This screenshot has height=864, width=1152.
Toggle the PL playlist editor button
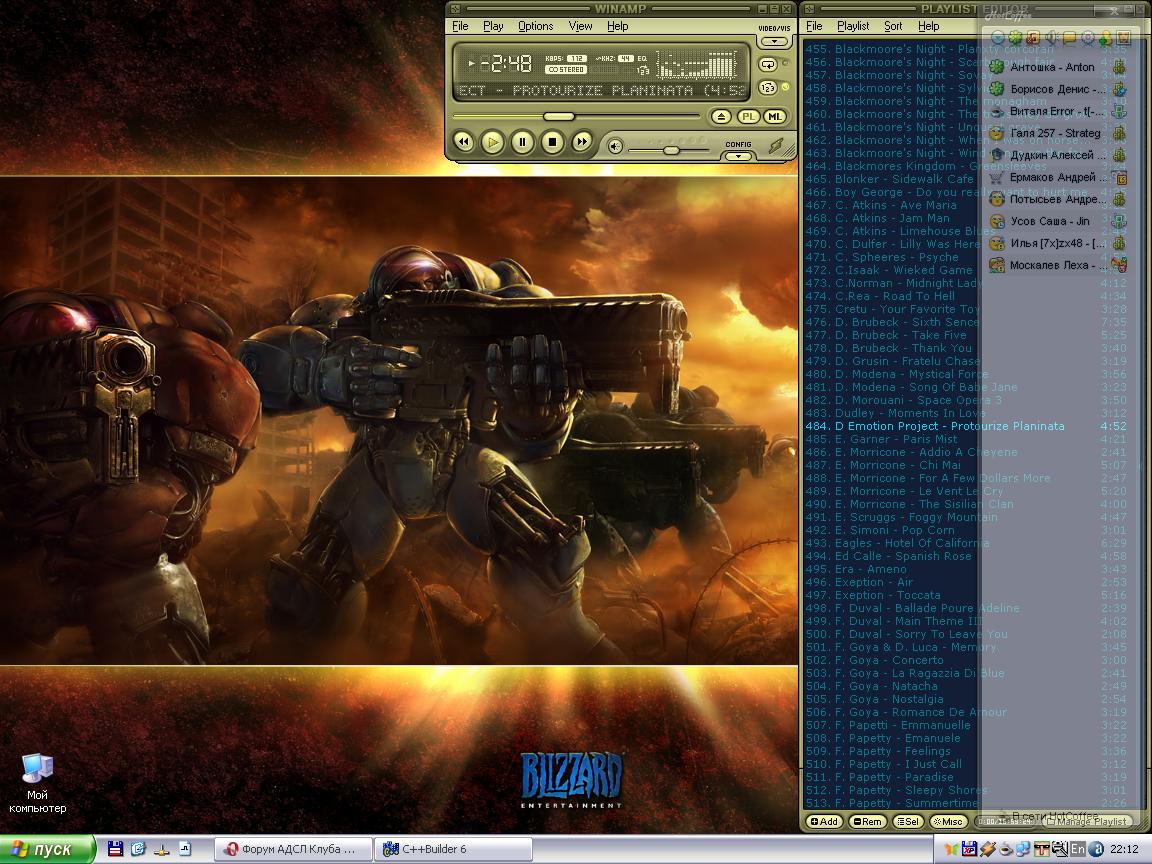(749, 117)
